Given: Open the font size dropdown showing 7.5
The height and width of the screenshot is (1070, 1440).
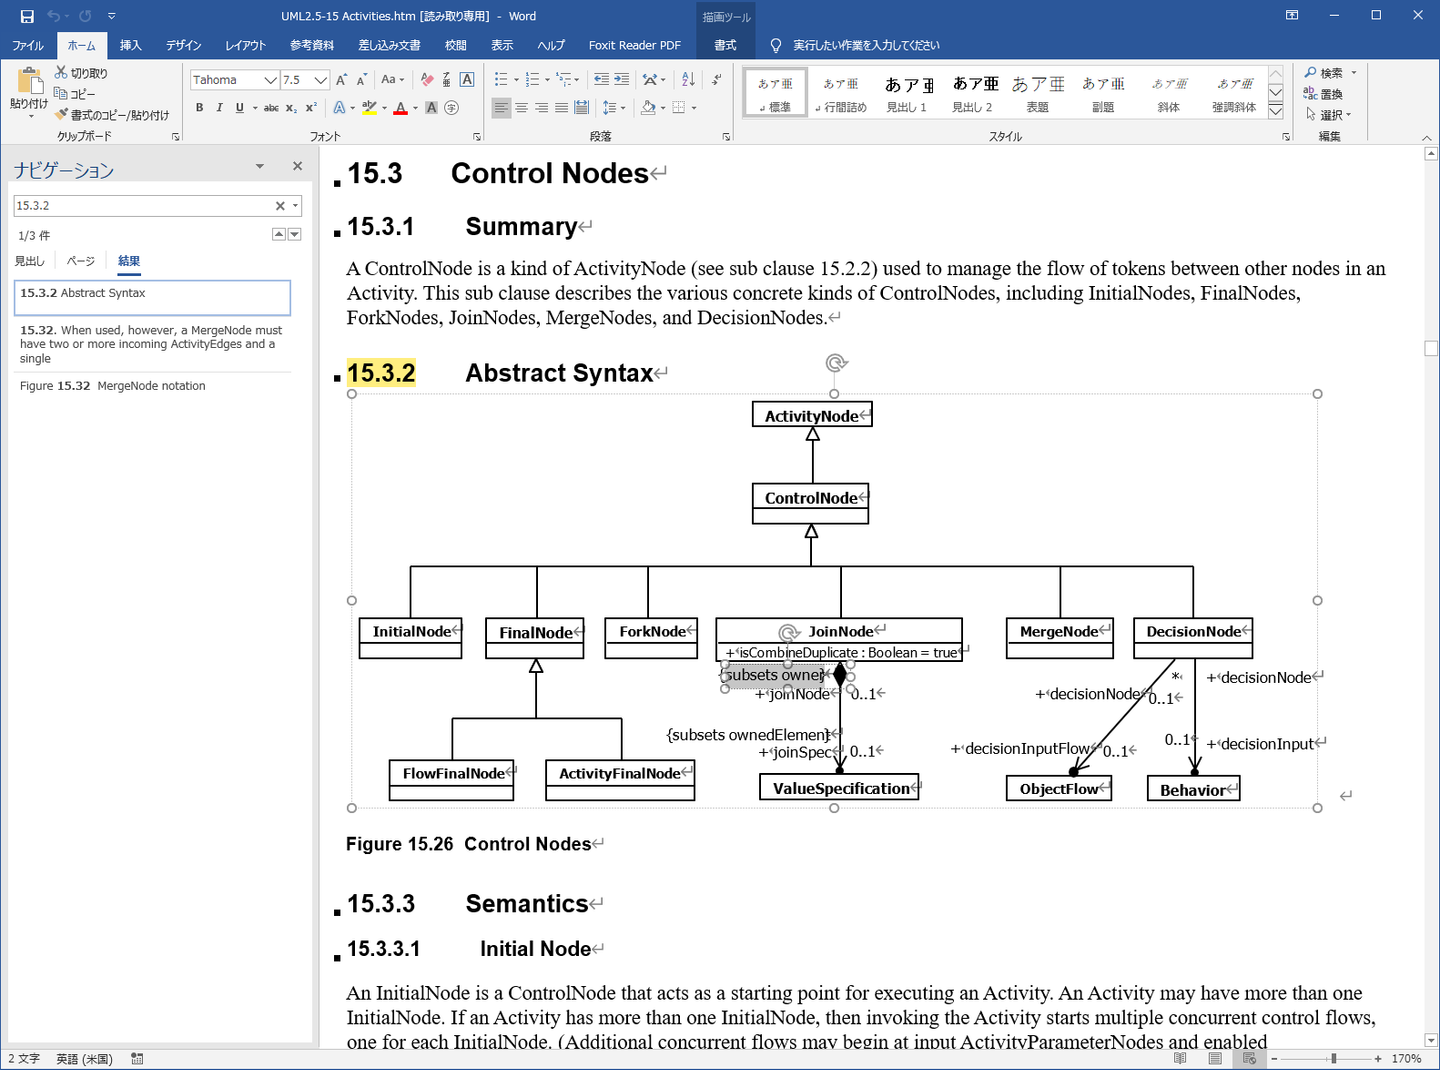Looking at the screenshot, I should tap(320, 80).
